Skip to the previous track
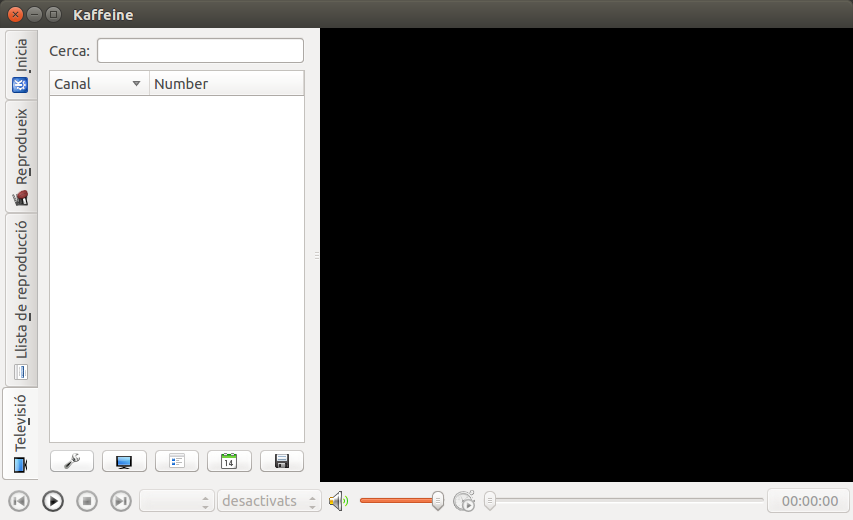This screenshot has height=520, width=853. (19, 501)
